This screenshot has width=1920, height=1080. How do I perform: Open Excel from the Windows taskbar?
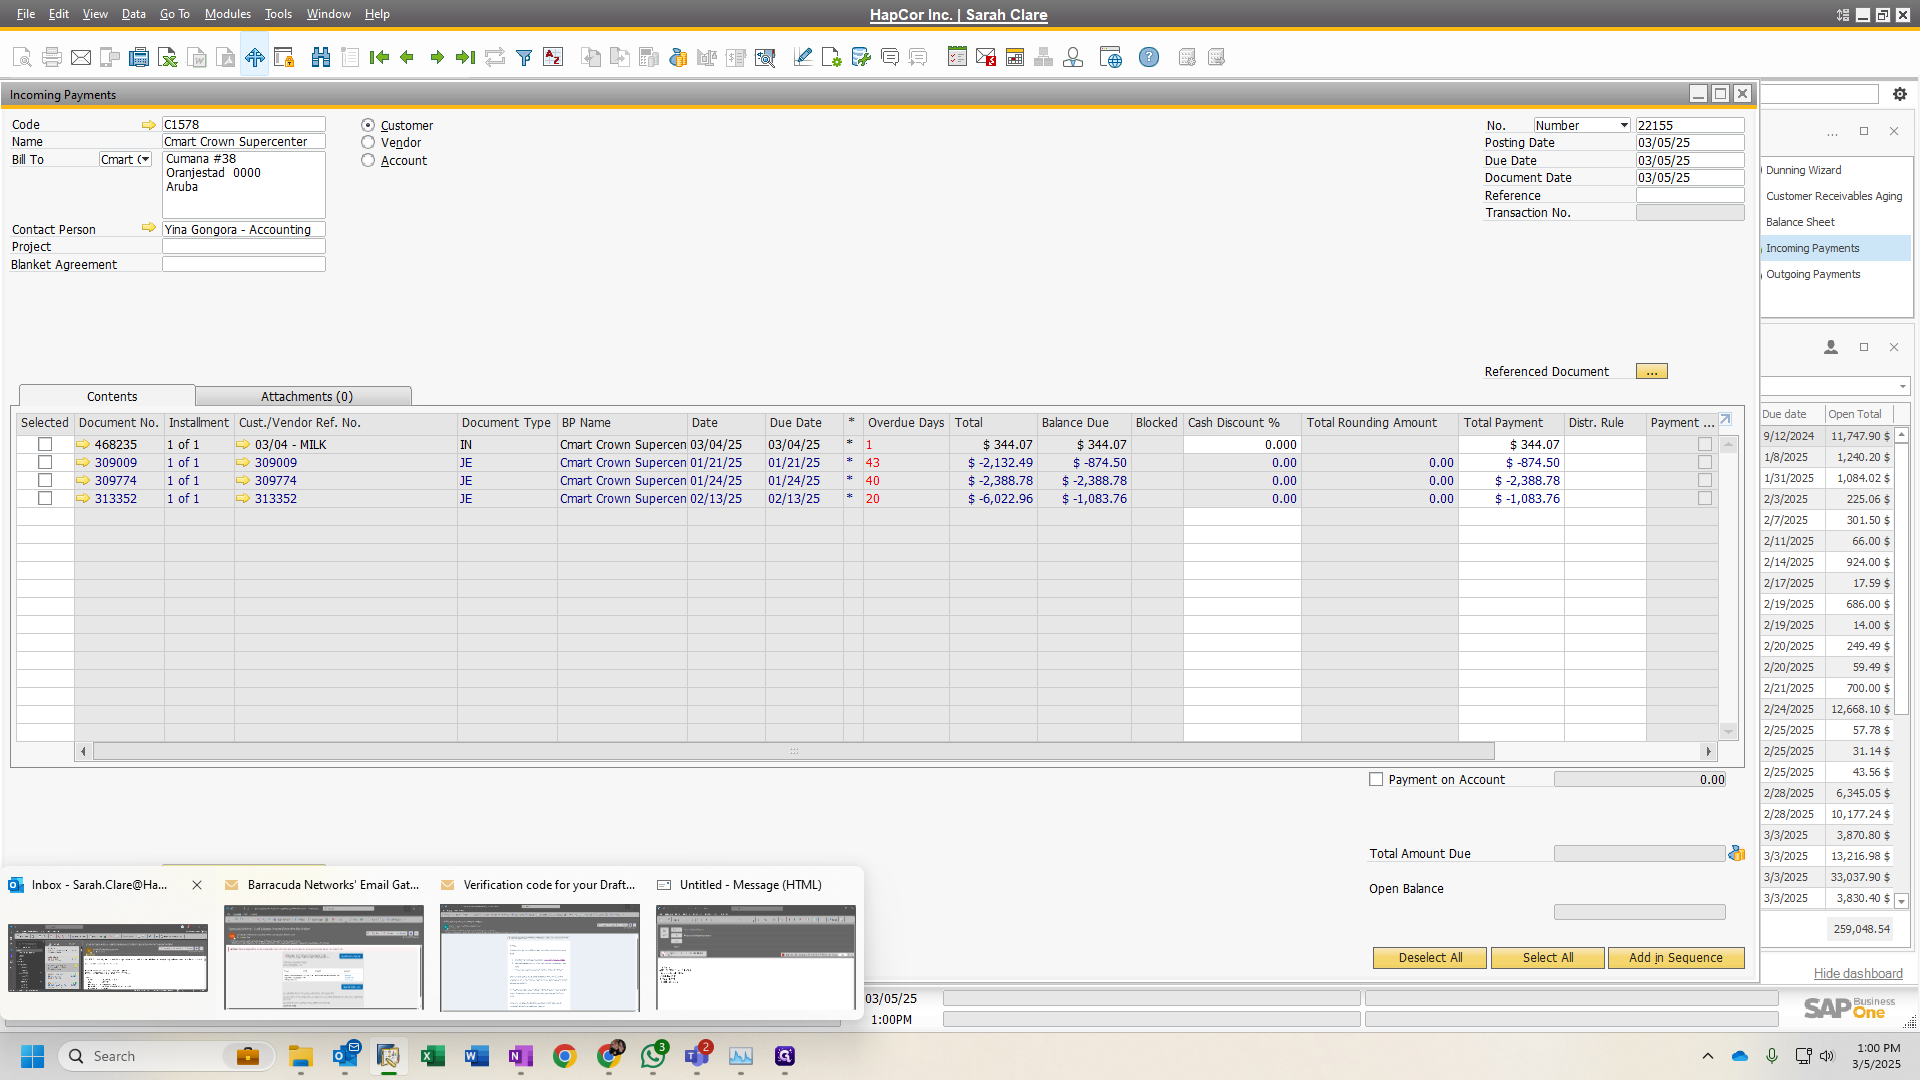point(432,1056)
